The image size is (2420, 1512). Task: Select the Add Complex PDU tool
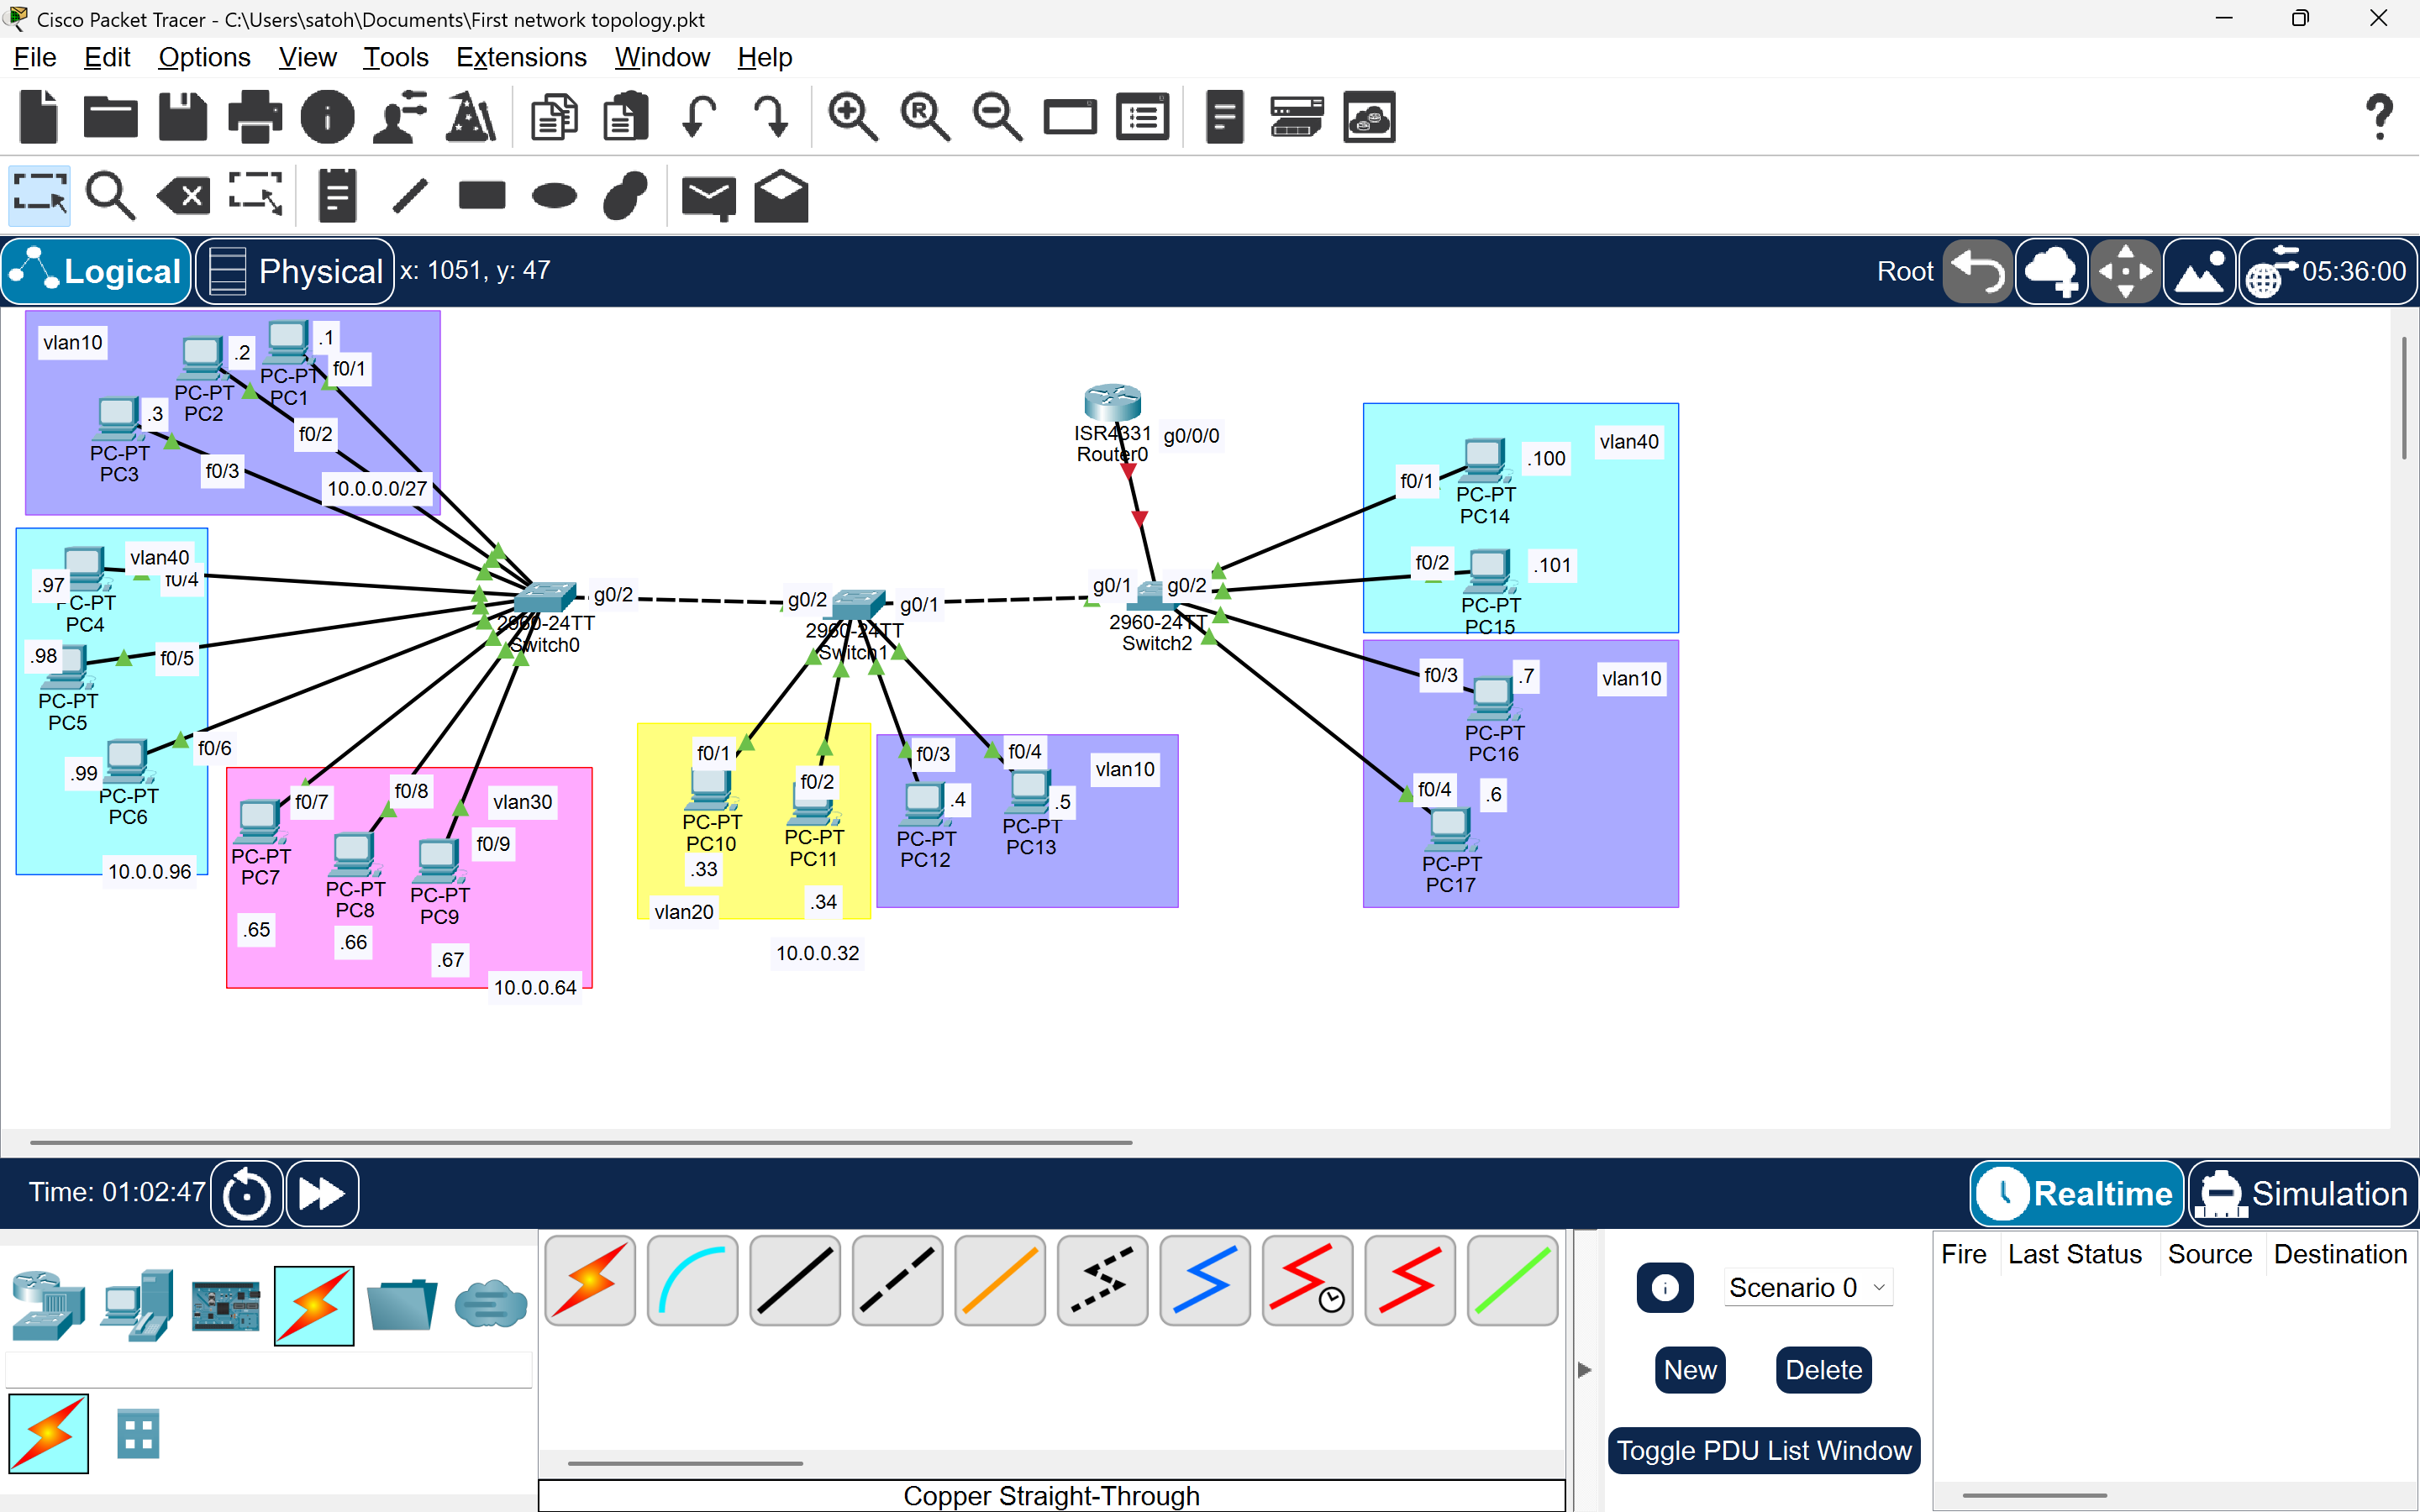(780, 196)
